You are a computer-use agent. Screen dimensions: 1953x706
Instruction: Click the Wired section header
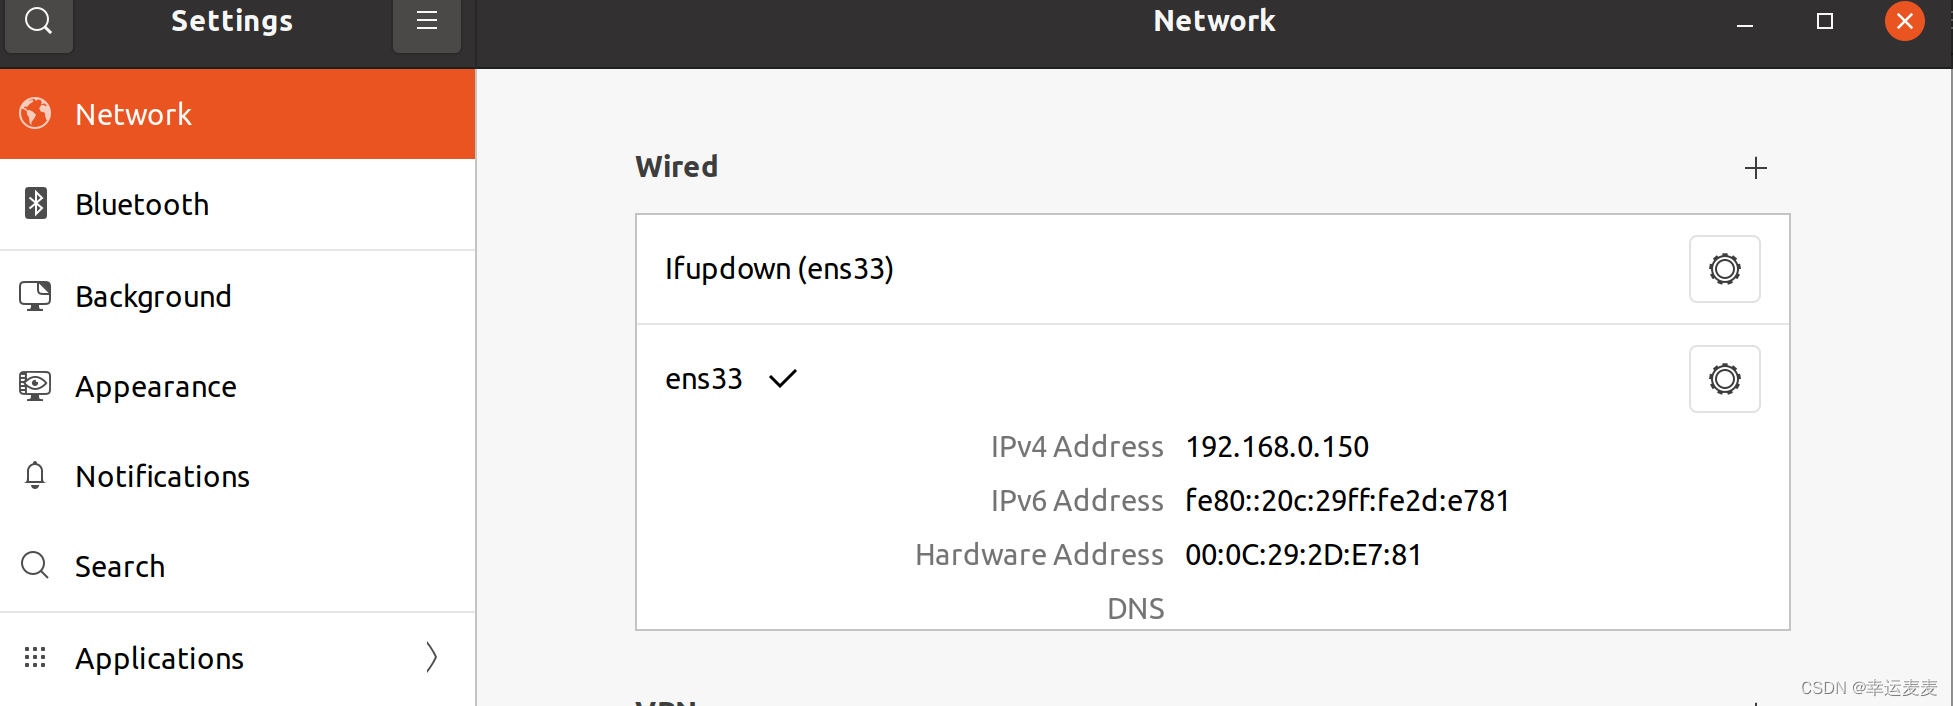coord(677,166)
